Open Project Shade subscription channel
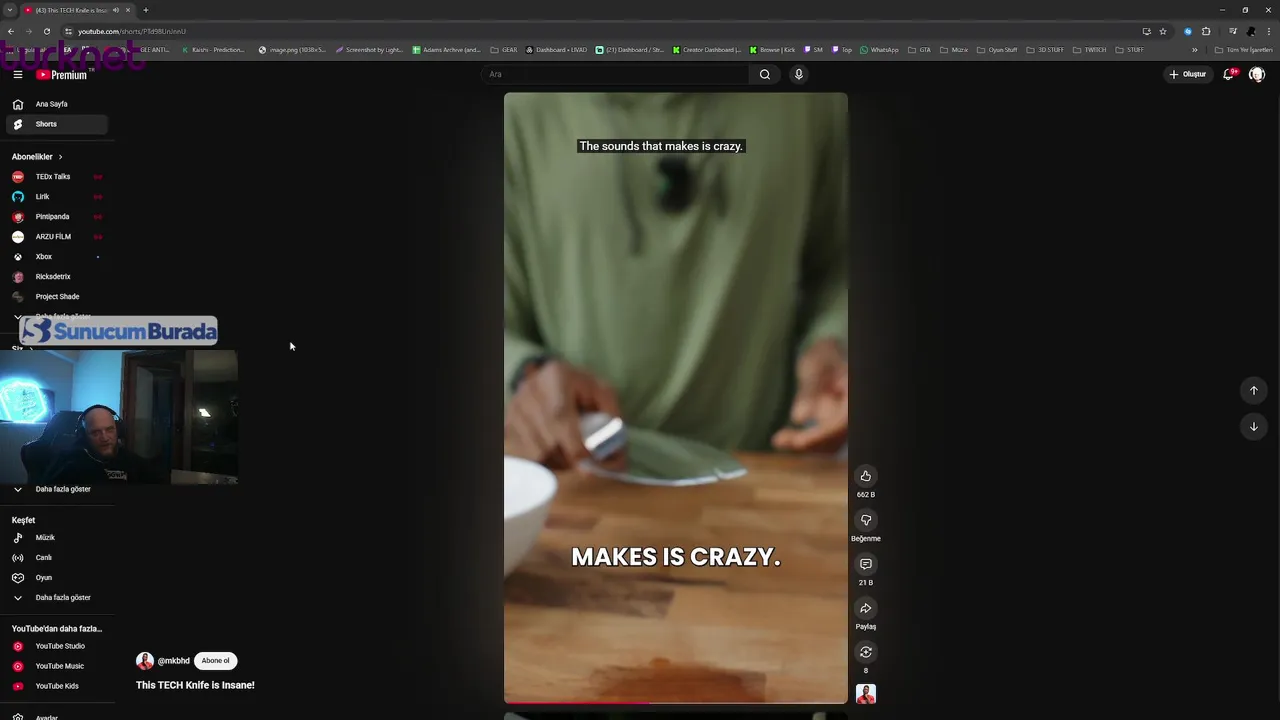This screenshot has width=1280, height=720. click(x=55, y=297)
